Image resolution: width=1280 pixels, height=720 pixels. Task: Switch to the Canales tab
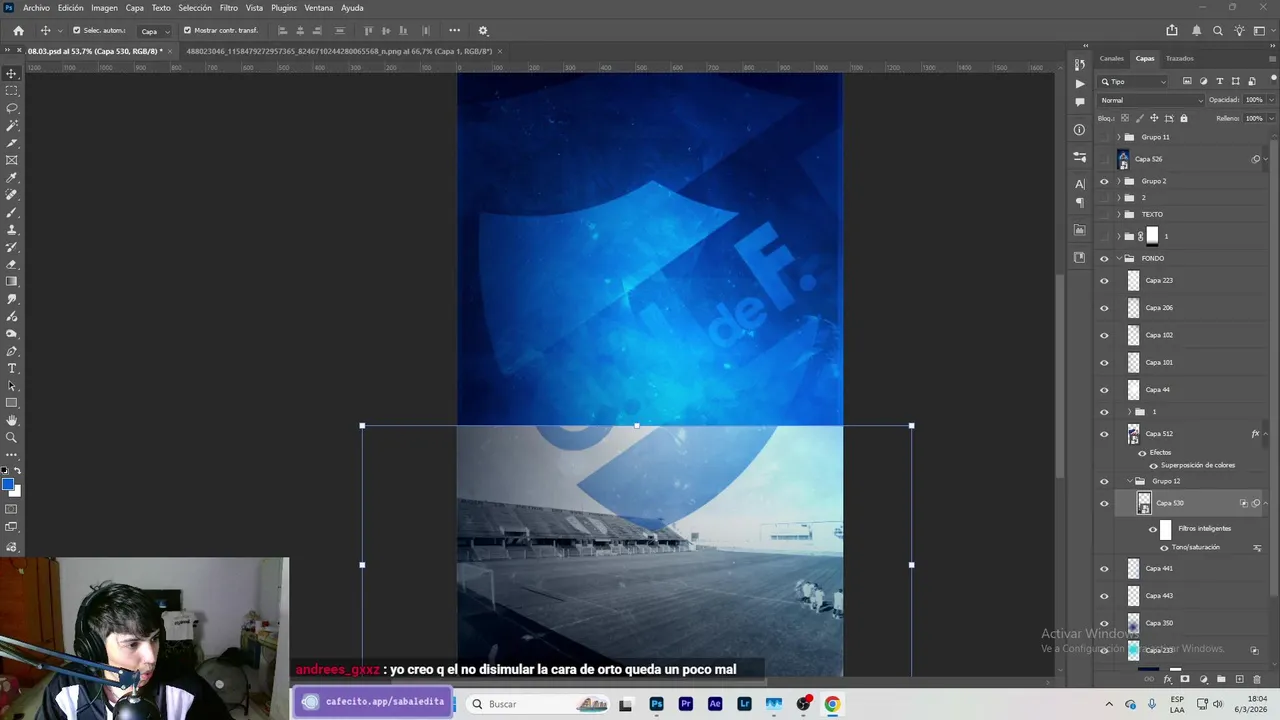click(x=1112, y=58)
